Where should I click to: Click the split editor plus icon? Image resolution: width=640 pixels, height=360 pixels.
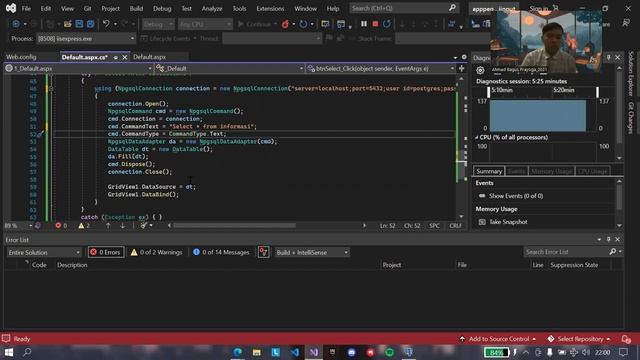point(462,69)
